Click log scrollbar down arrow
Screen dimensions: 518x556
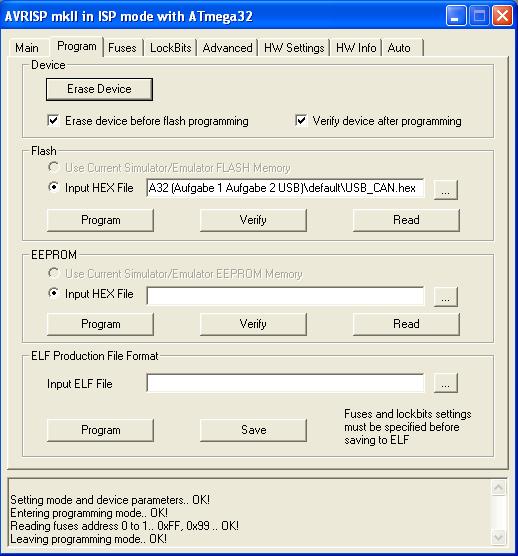(498, 537)
